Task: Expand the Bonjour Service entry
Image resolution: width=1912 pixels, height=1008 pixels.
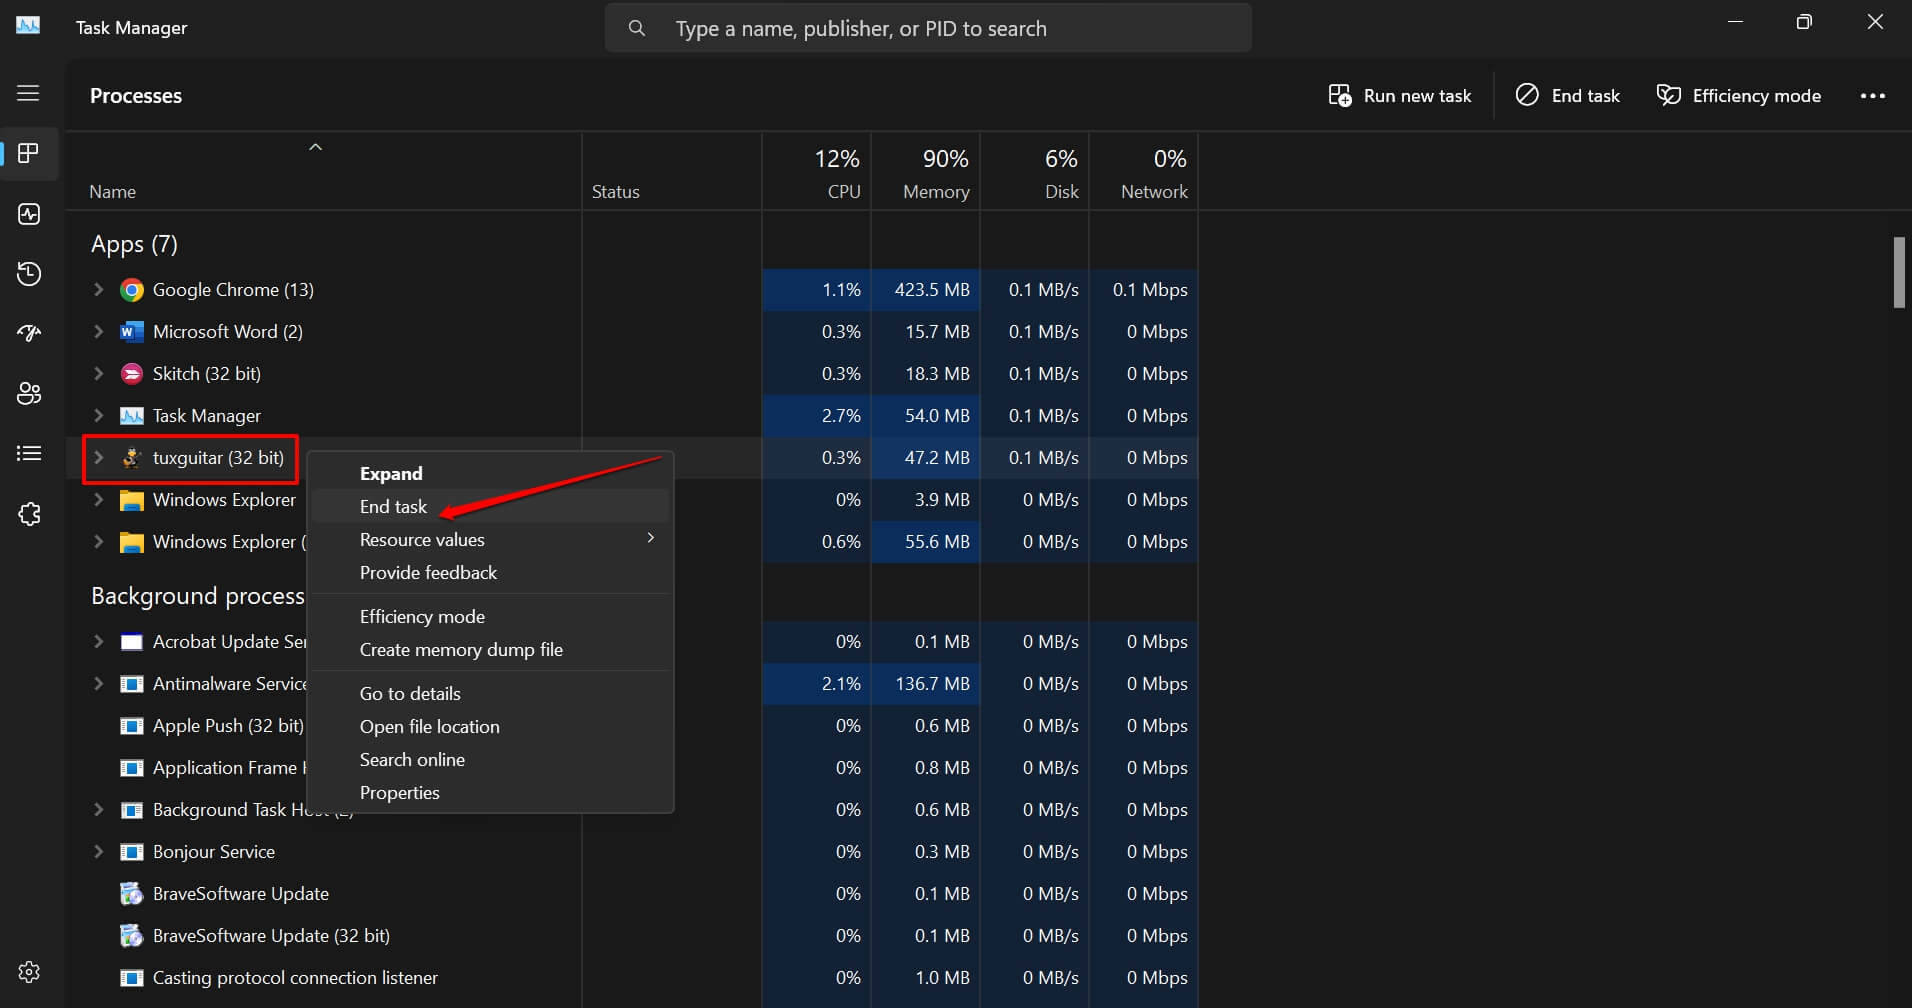Action: 98,852
